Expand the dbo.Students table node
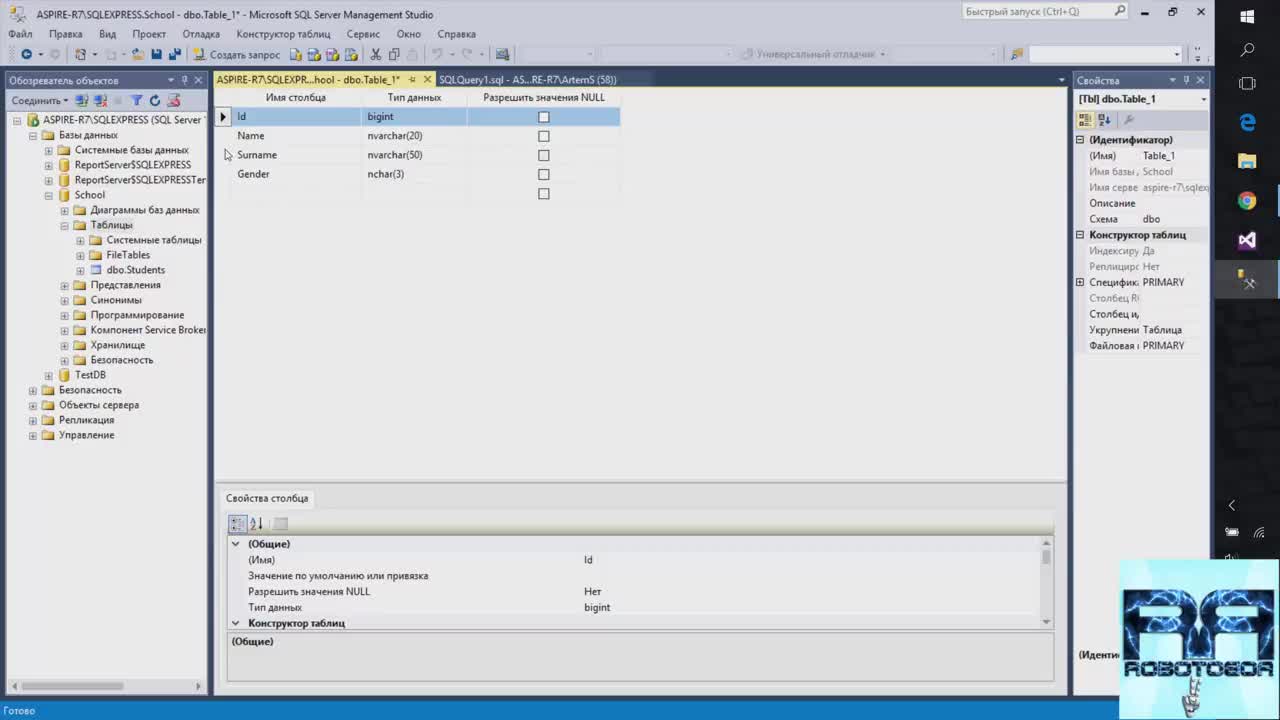 [x=80, y=270]
